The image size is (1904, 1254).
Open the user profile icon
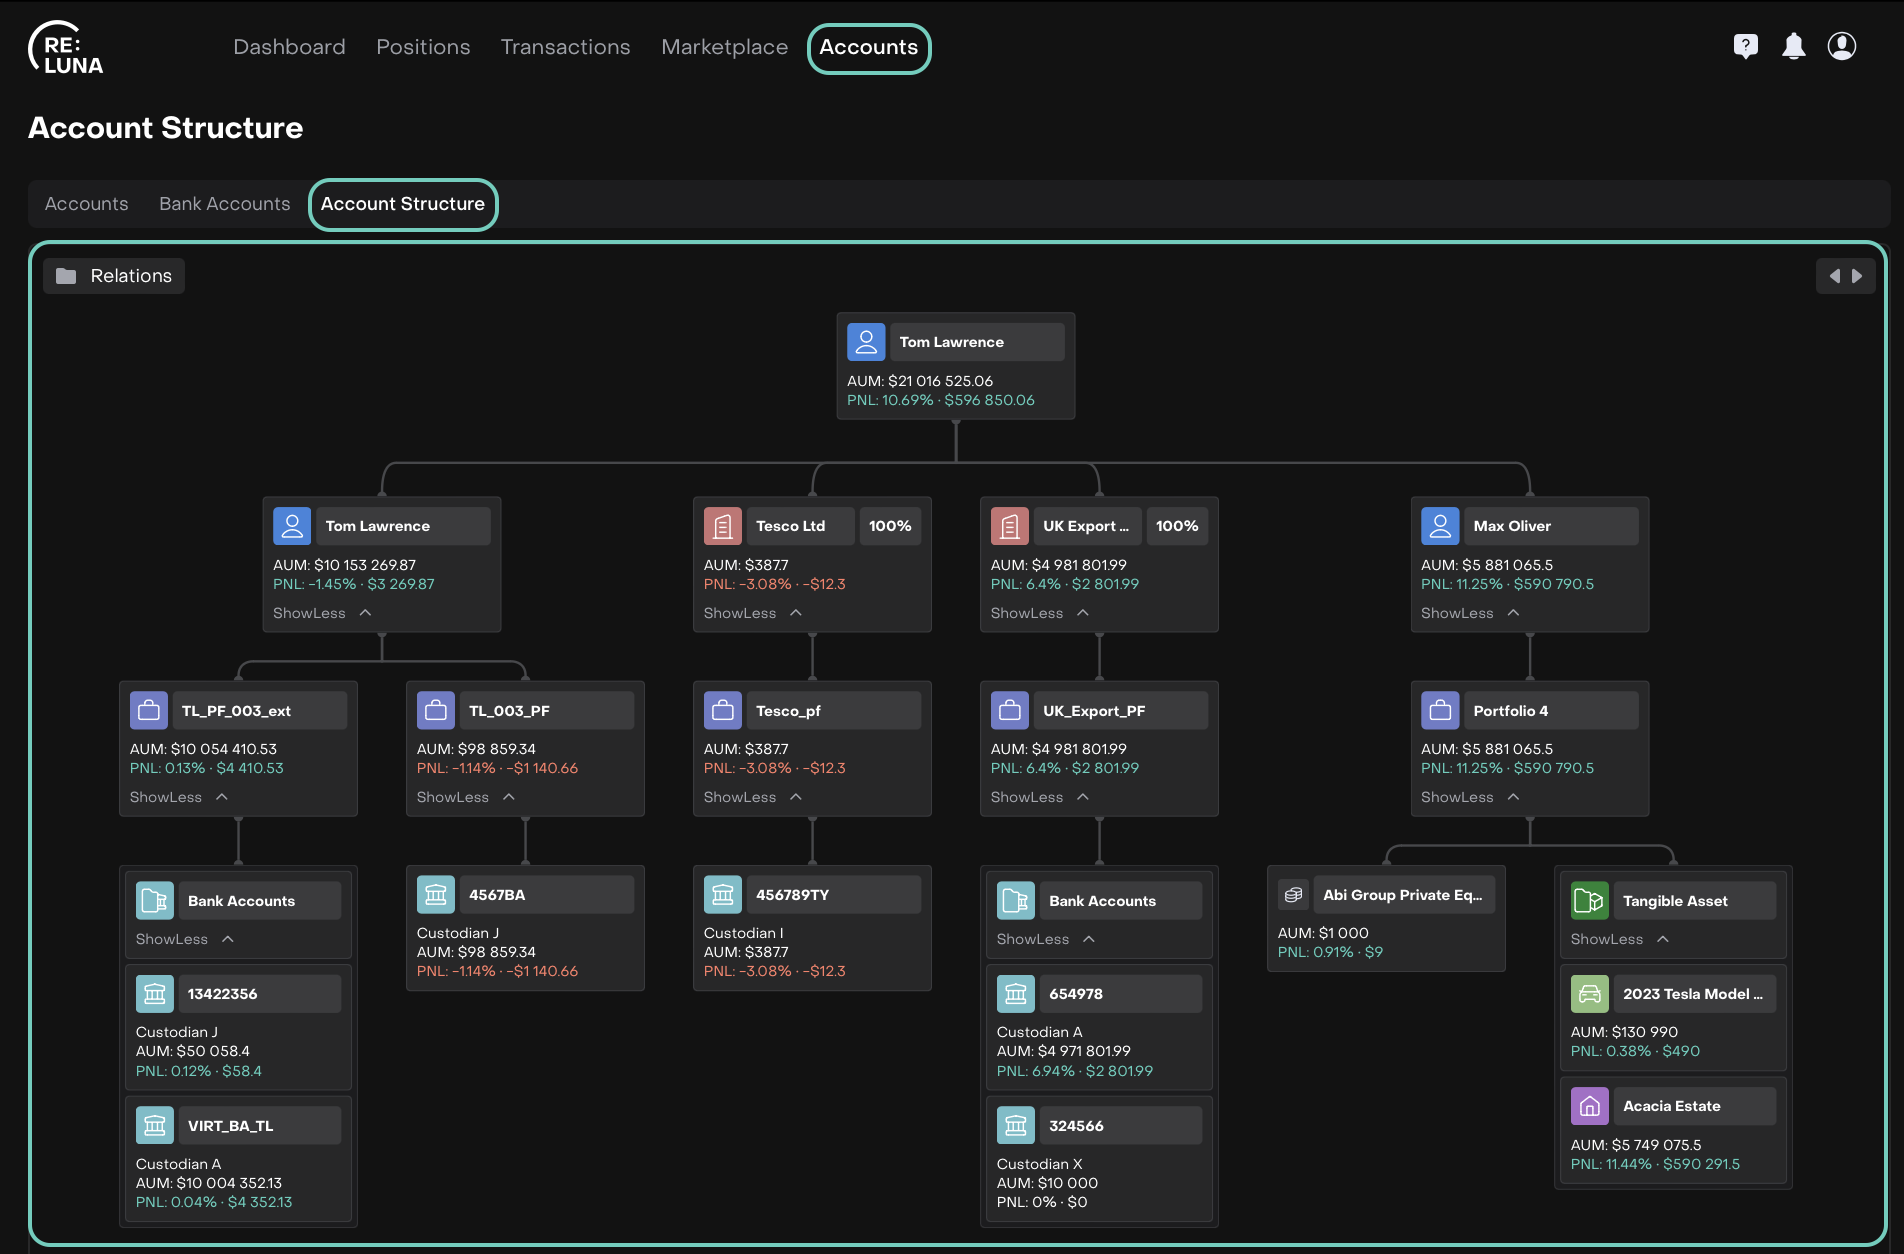tap(1841, 47)
